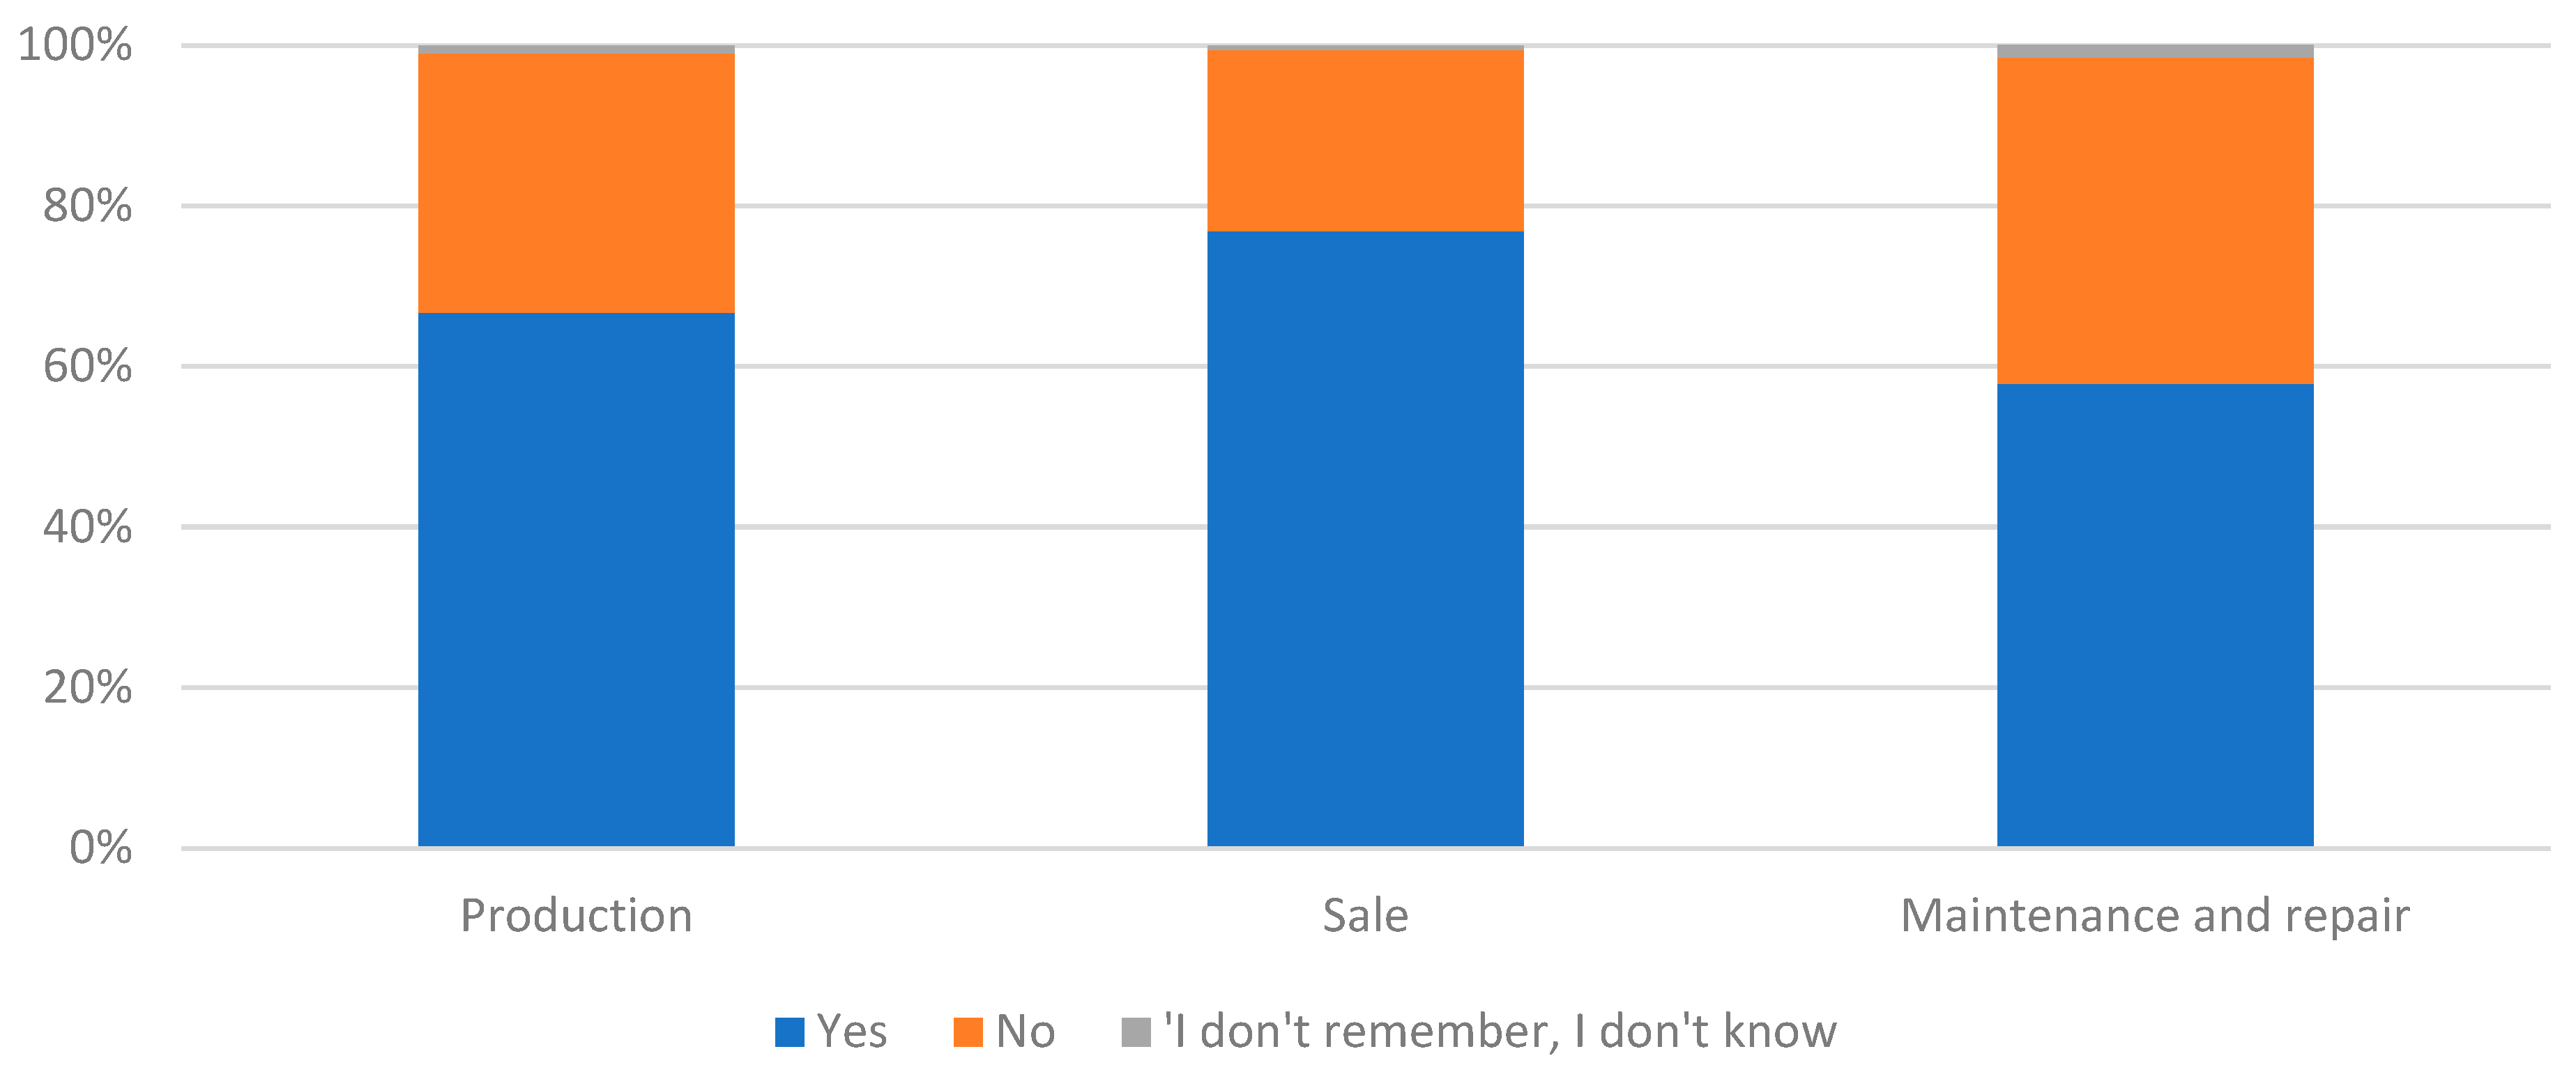Click the blue Yes legend swatch

[x=789, y=1031]
